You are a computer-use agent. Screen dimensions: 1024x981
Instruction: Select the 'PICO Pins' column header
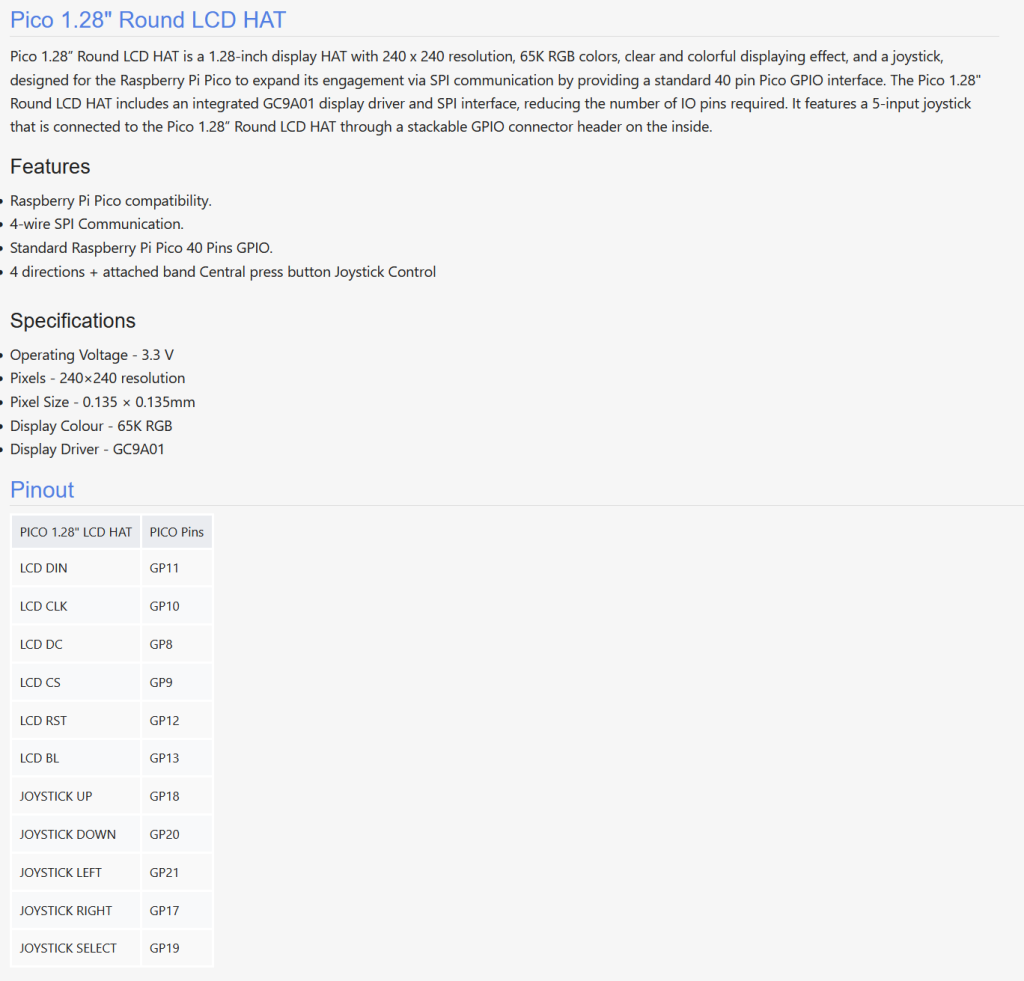[176, 532]
